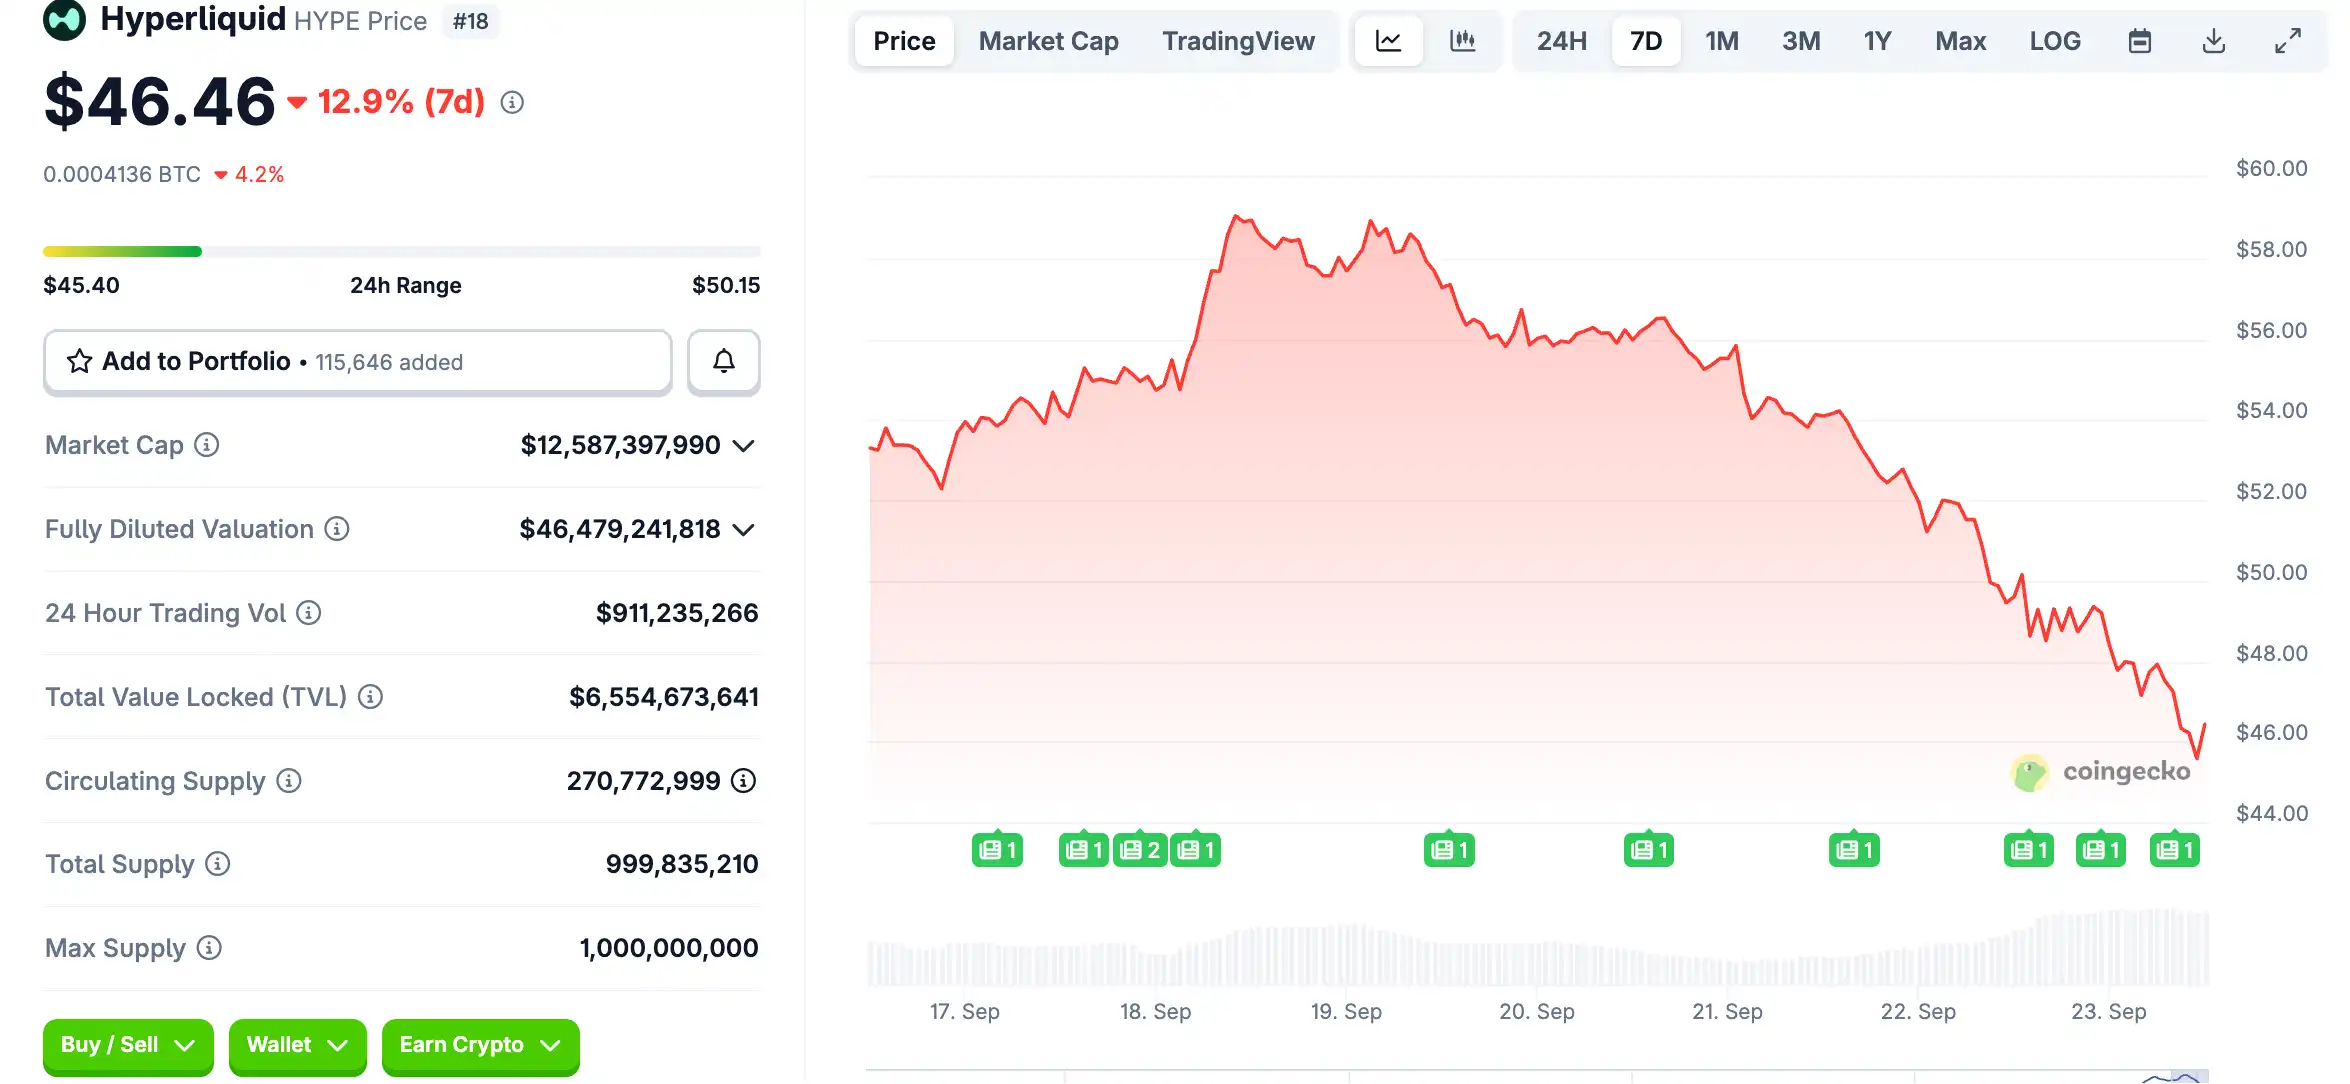Image resolution: width=2350 pixels, height=1084 pixels.
Task: Select the 24H time range
Action: [1561, 41]
